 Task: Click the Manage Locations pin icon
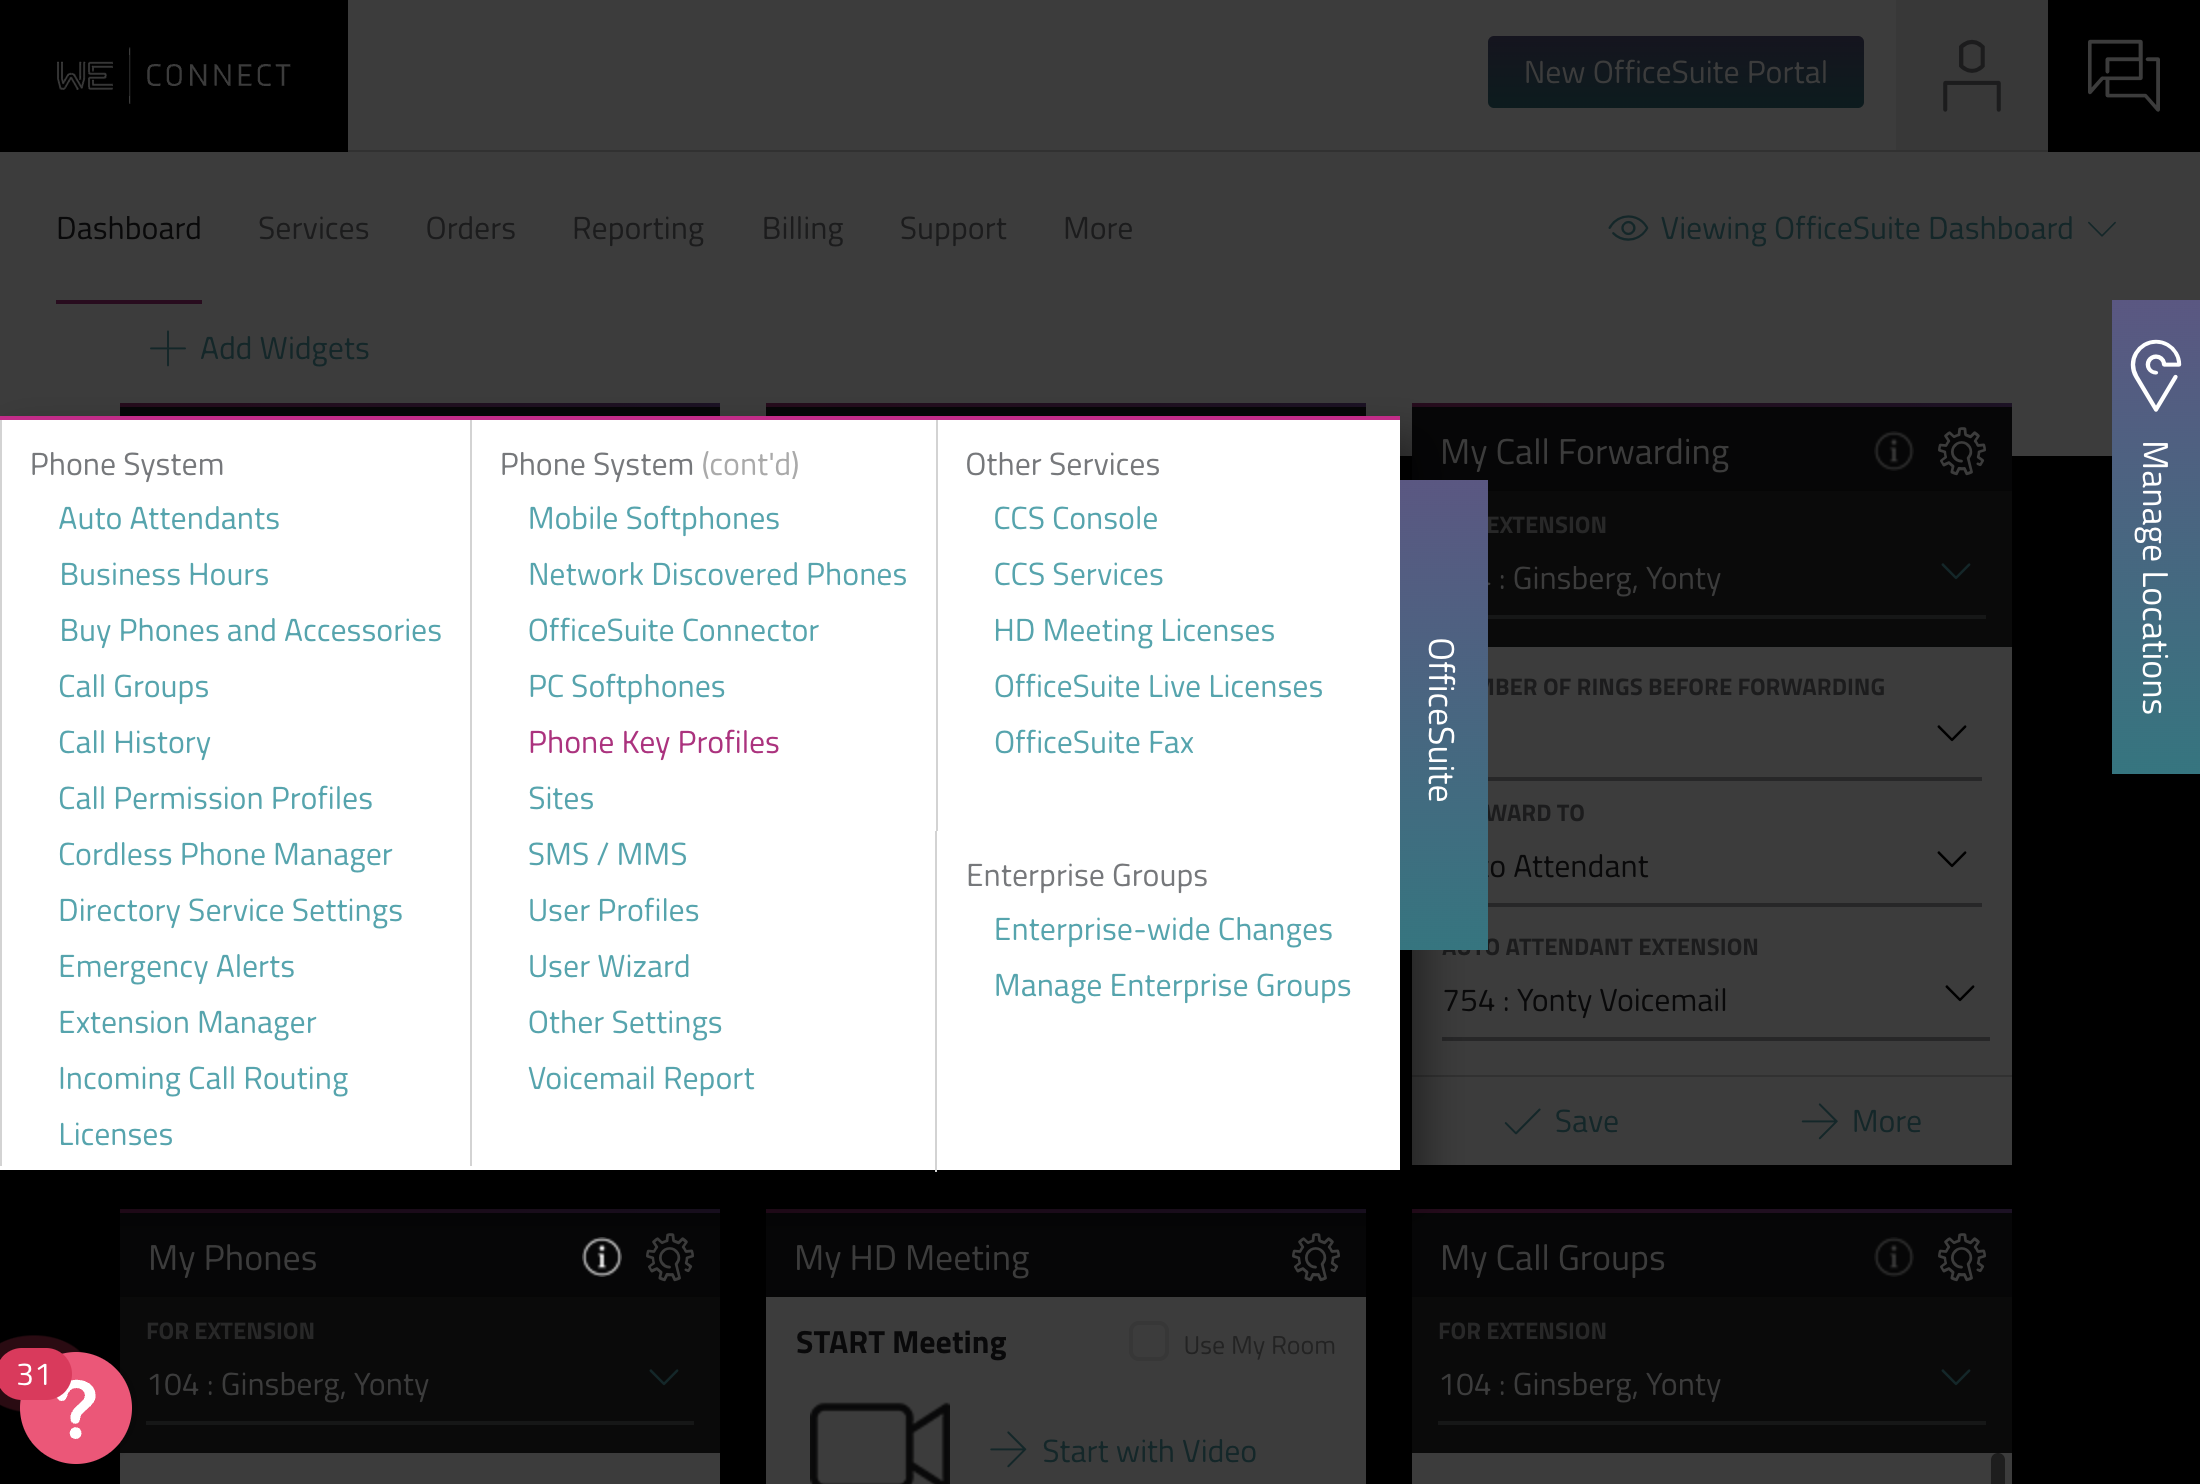coord(2155,375)
